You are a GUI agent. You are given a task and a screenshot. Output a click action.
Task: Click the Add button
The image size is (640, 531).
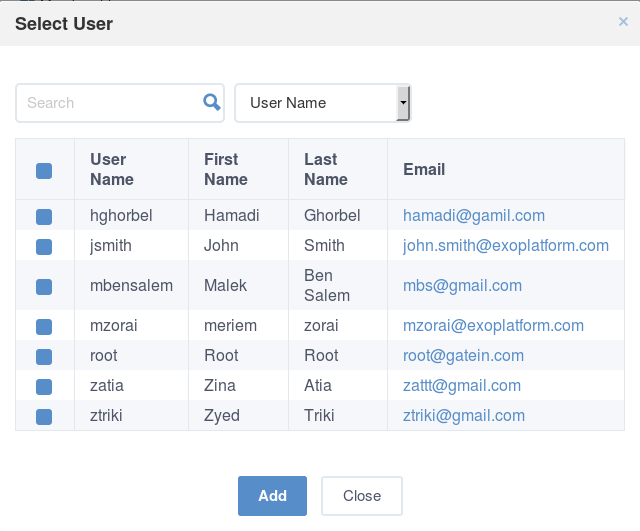click(272, 495)
